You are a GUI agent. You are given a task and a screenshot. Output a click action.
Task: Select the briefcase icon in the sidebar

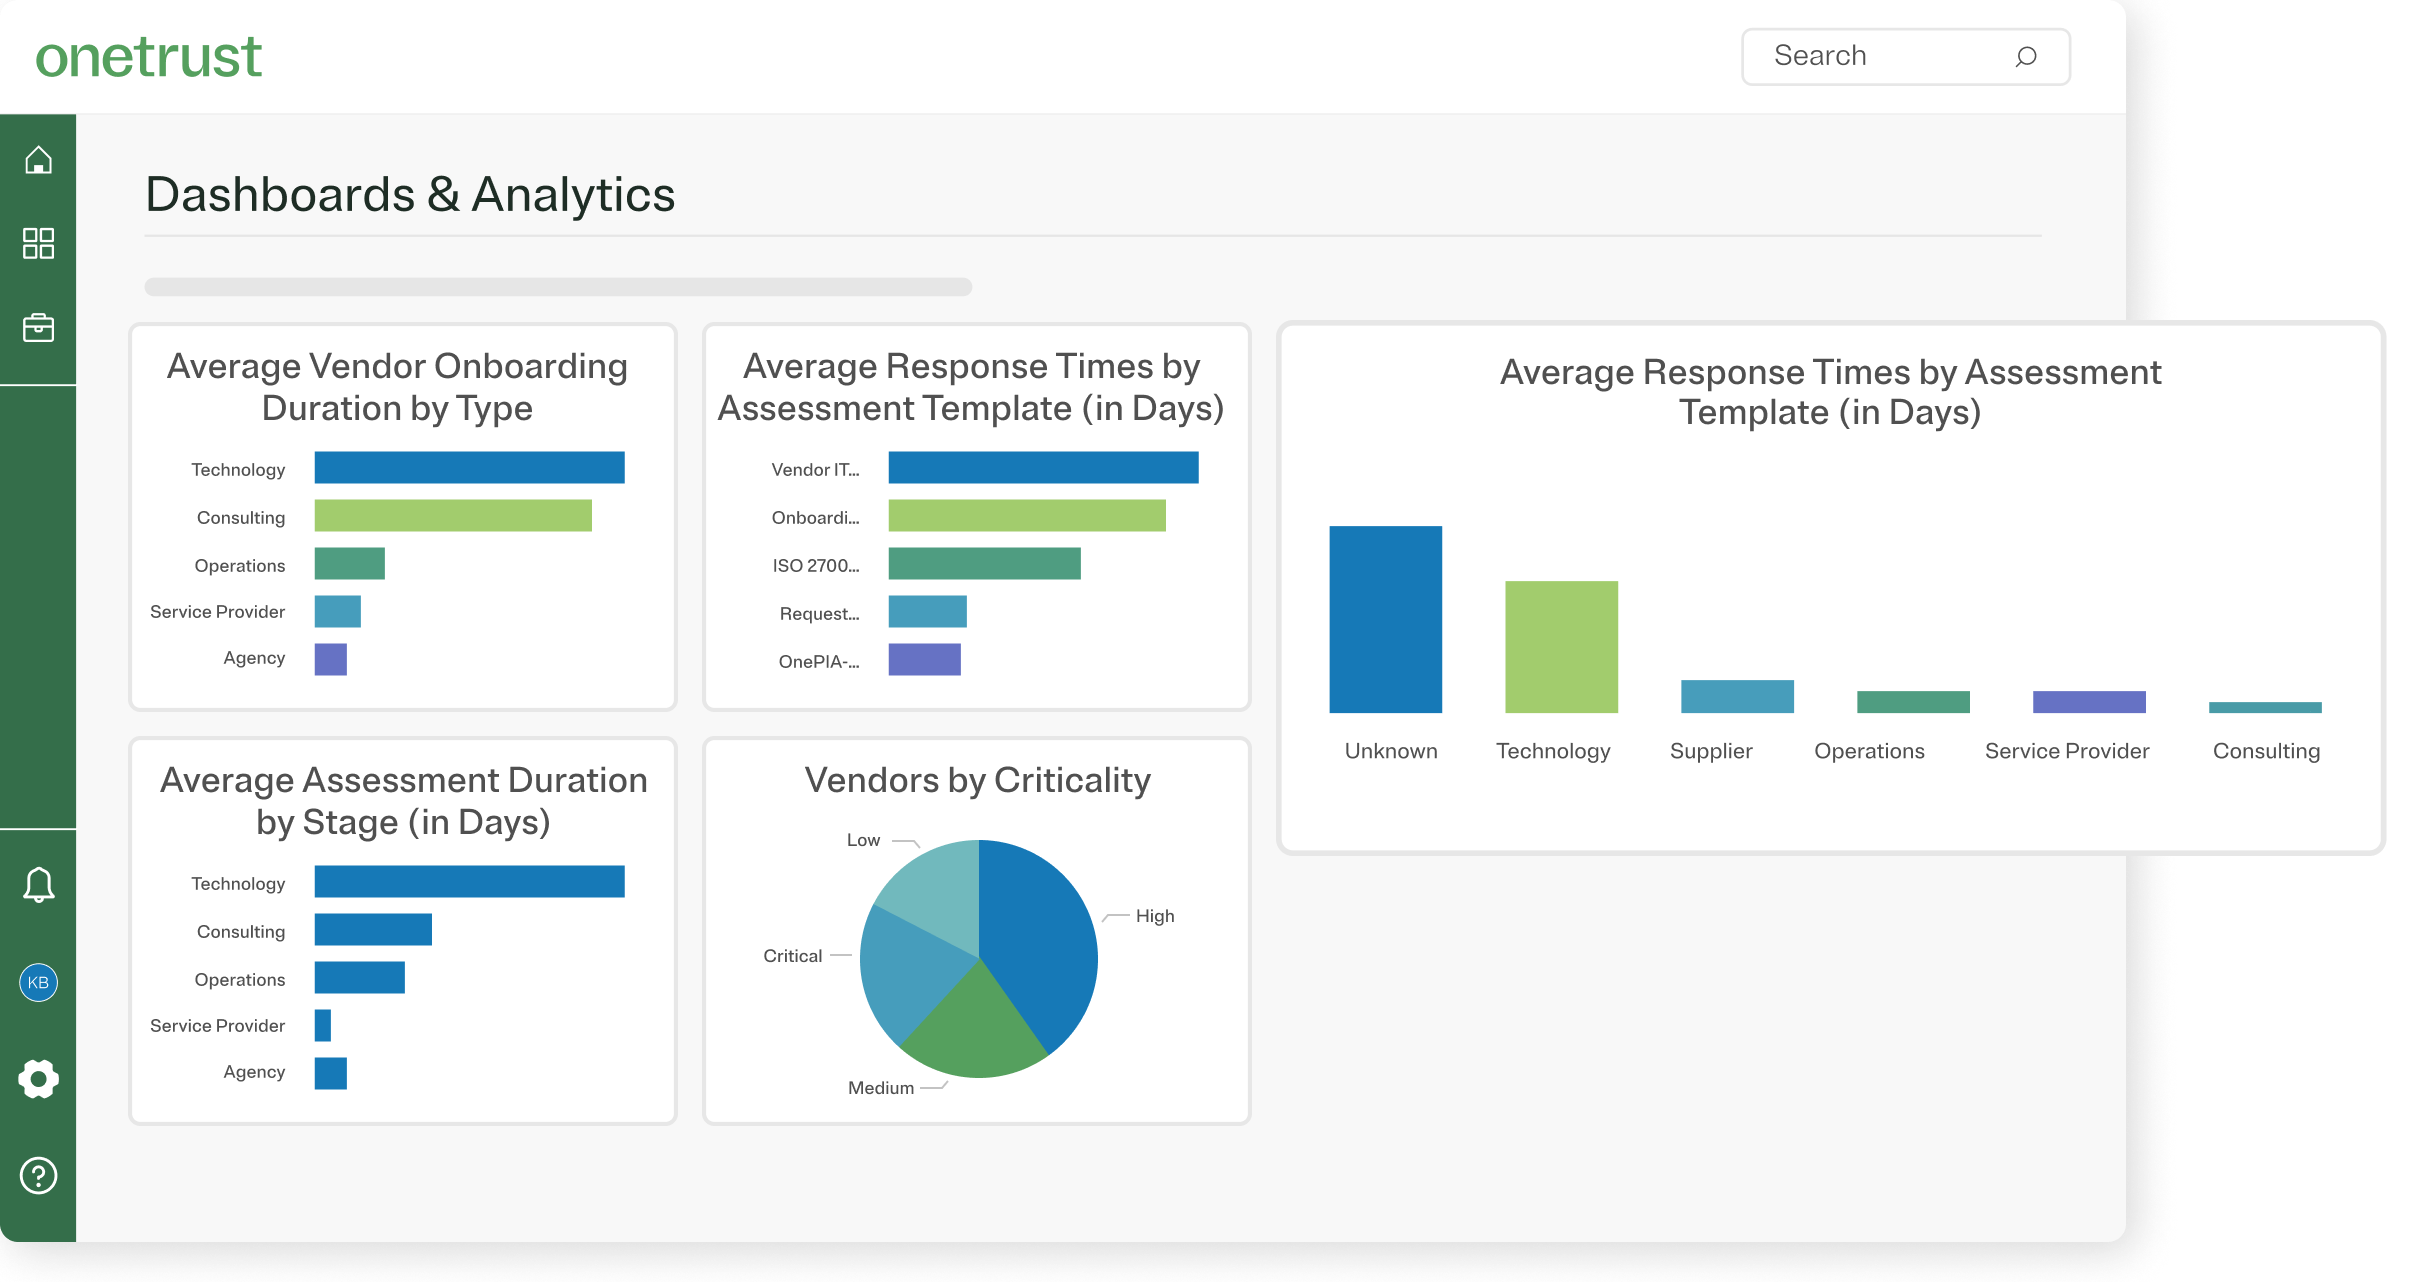pyautogui.click(x=39, y=327)
